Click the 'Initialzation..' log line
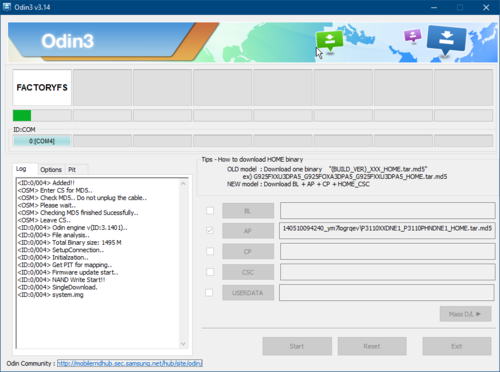This screenshot has width=500, height=372. click(x=53, y=257)
